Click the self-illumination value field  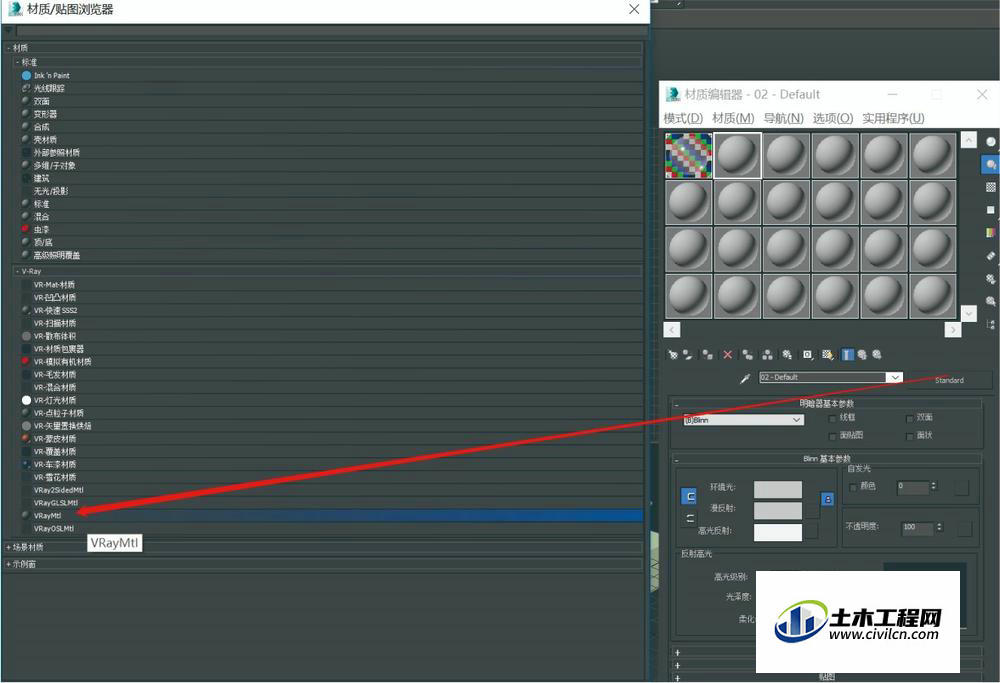coord(913,487)
